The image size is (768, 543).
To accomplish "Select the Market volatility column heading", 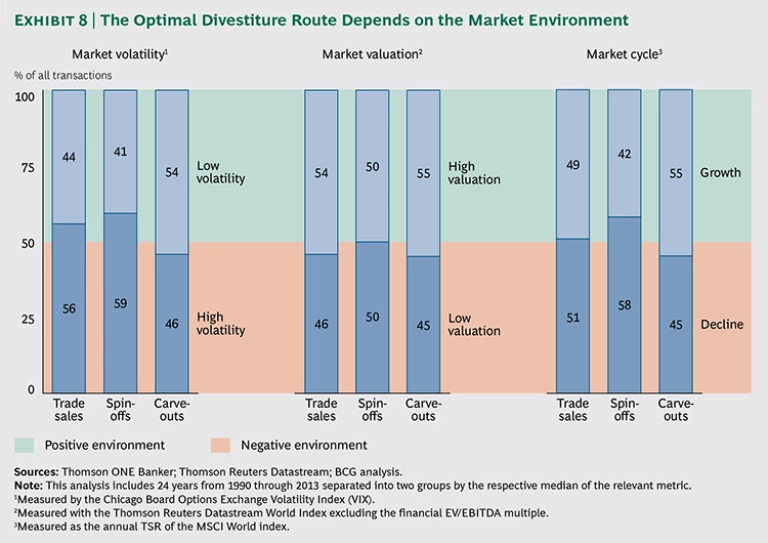I will tap(119, 54).
